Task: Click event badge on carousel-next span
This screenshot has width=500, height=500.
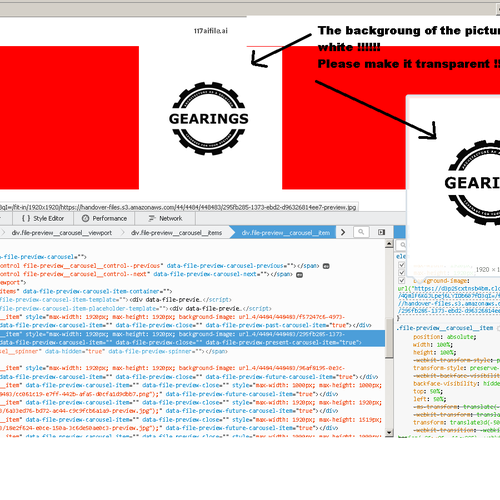Action: coord(299,275)
